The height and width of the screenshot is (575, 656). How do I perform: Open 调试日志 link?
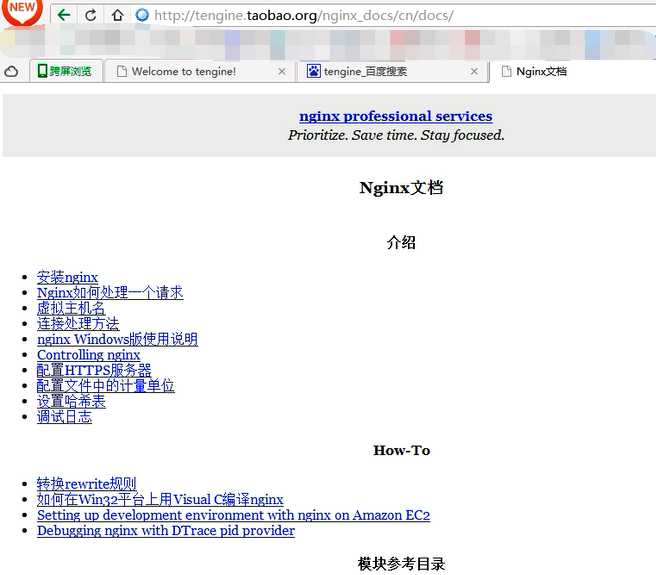[64, 416]
